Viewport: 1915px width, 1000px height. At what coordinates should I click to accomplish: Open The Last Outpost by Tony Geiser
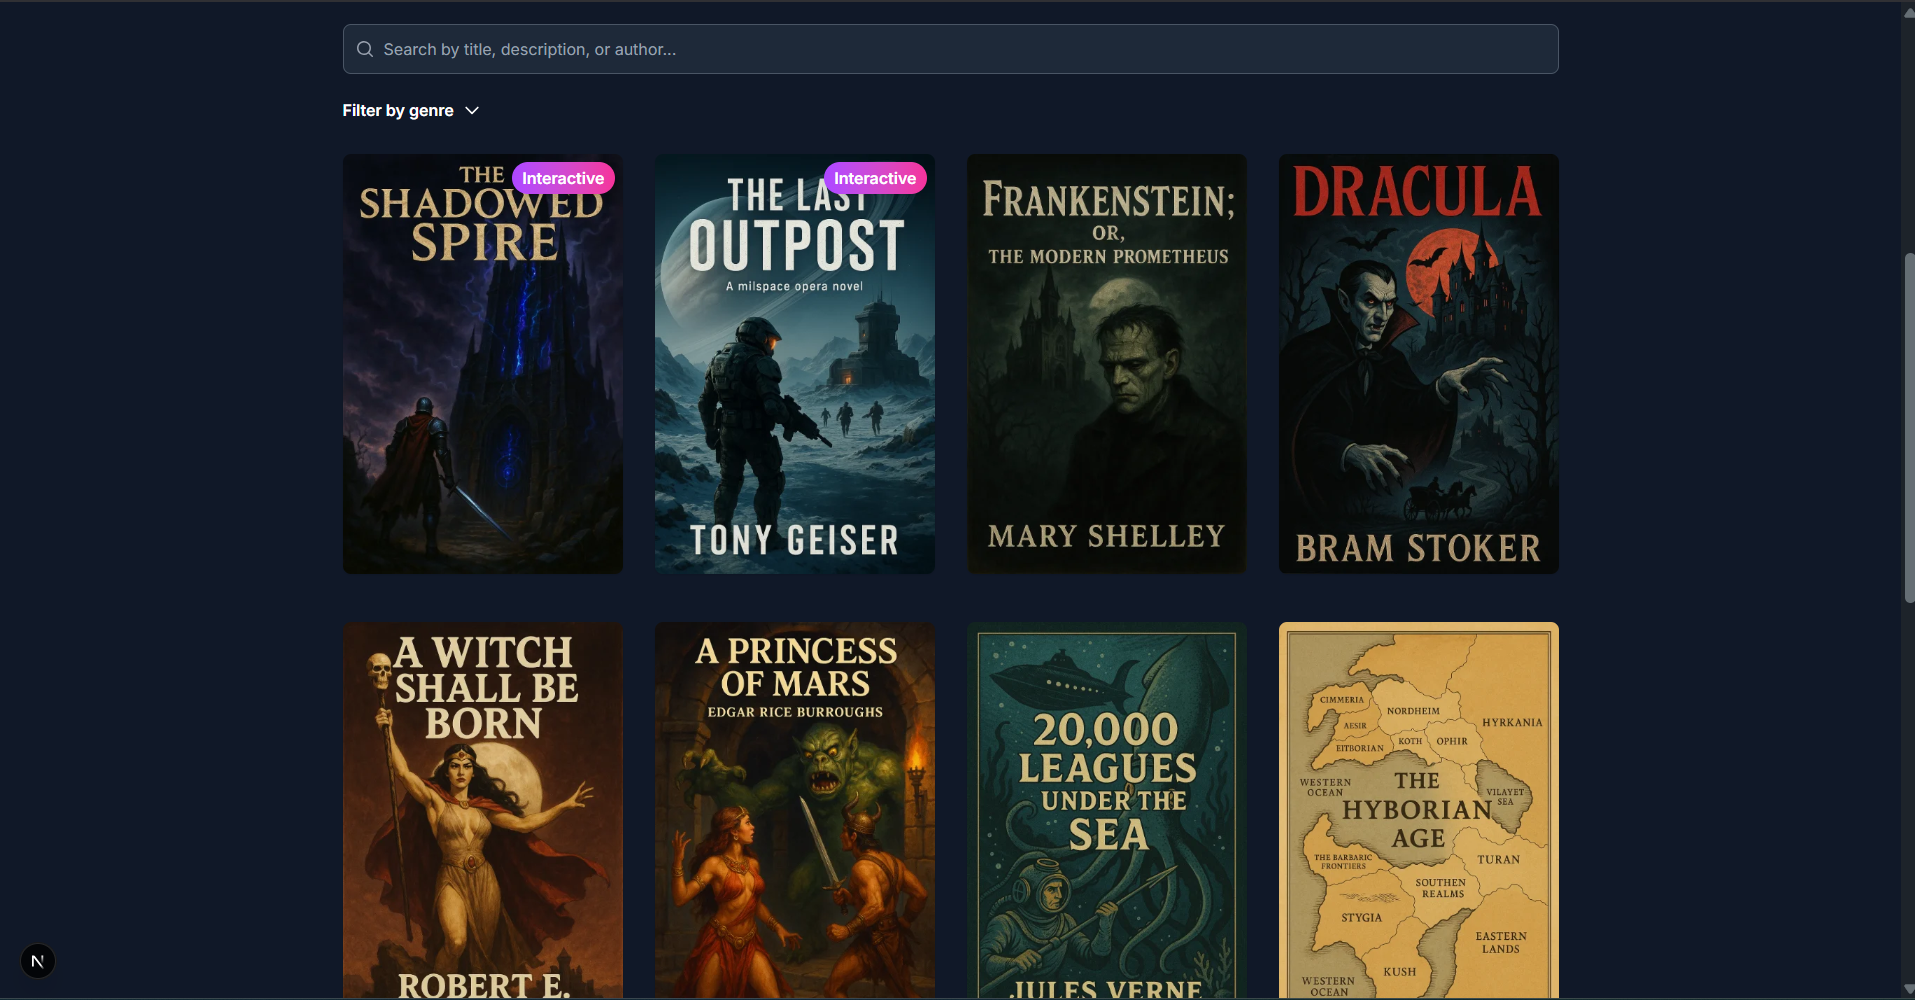coord(794,363)
